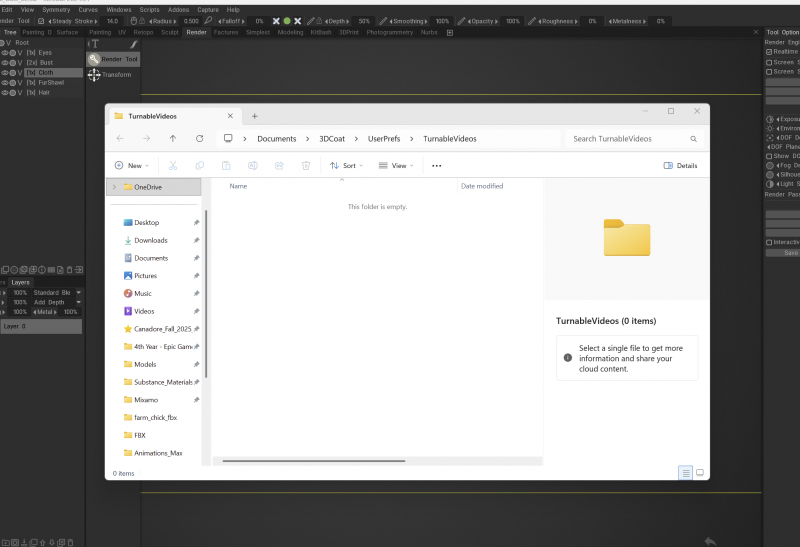The height and width of the screenshot is (547, 800).
Task: Select the Transform tool icon
Action: [94, 75]
